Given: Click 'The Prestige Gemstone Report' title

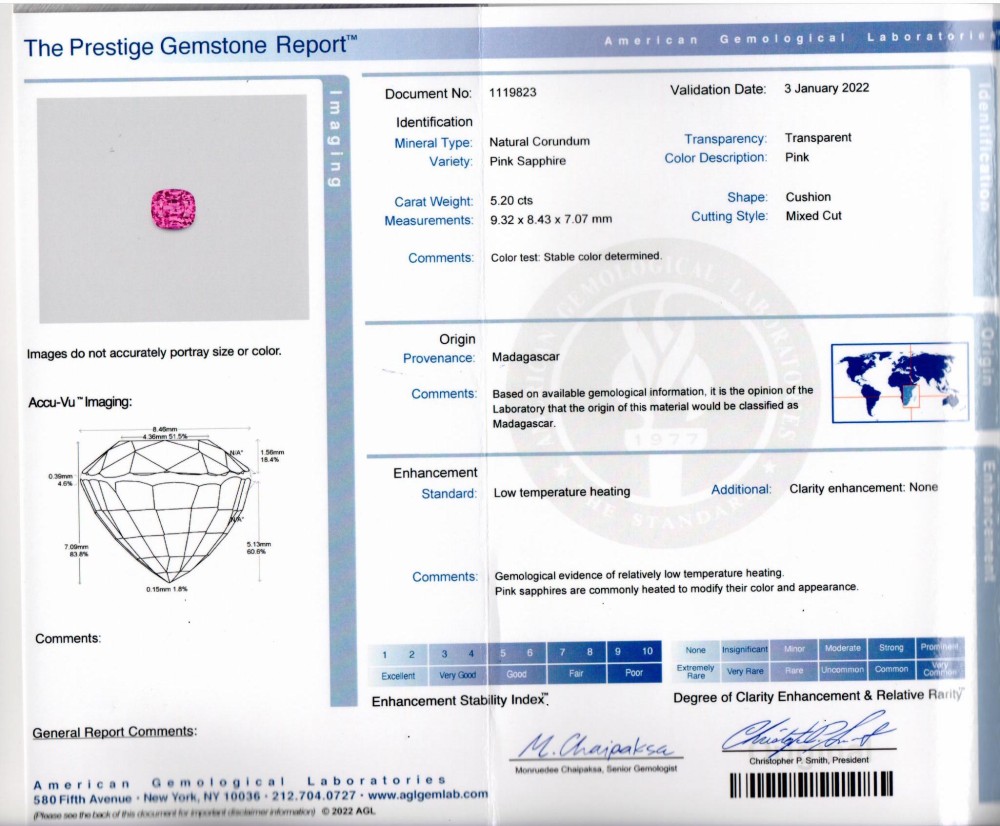Looking at the screenshot, I should coord(190,46).
